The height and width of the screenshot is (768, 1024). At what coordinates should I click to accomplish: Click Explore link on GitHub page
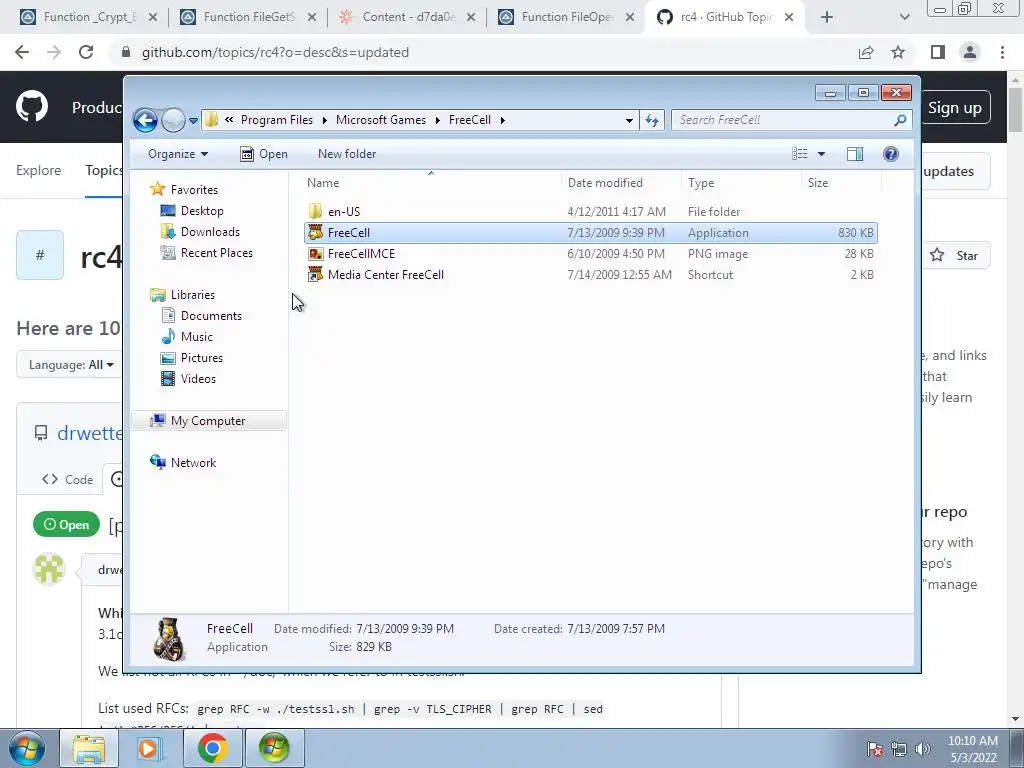pos(39,170)
